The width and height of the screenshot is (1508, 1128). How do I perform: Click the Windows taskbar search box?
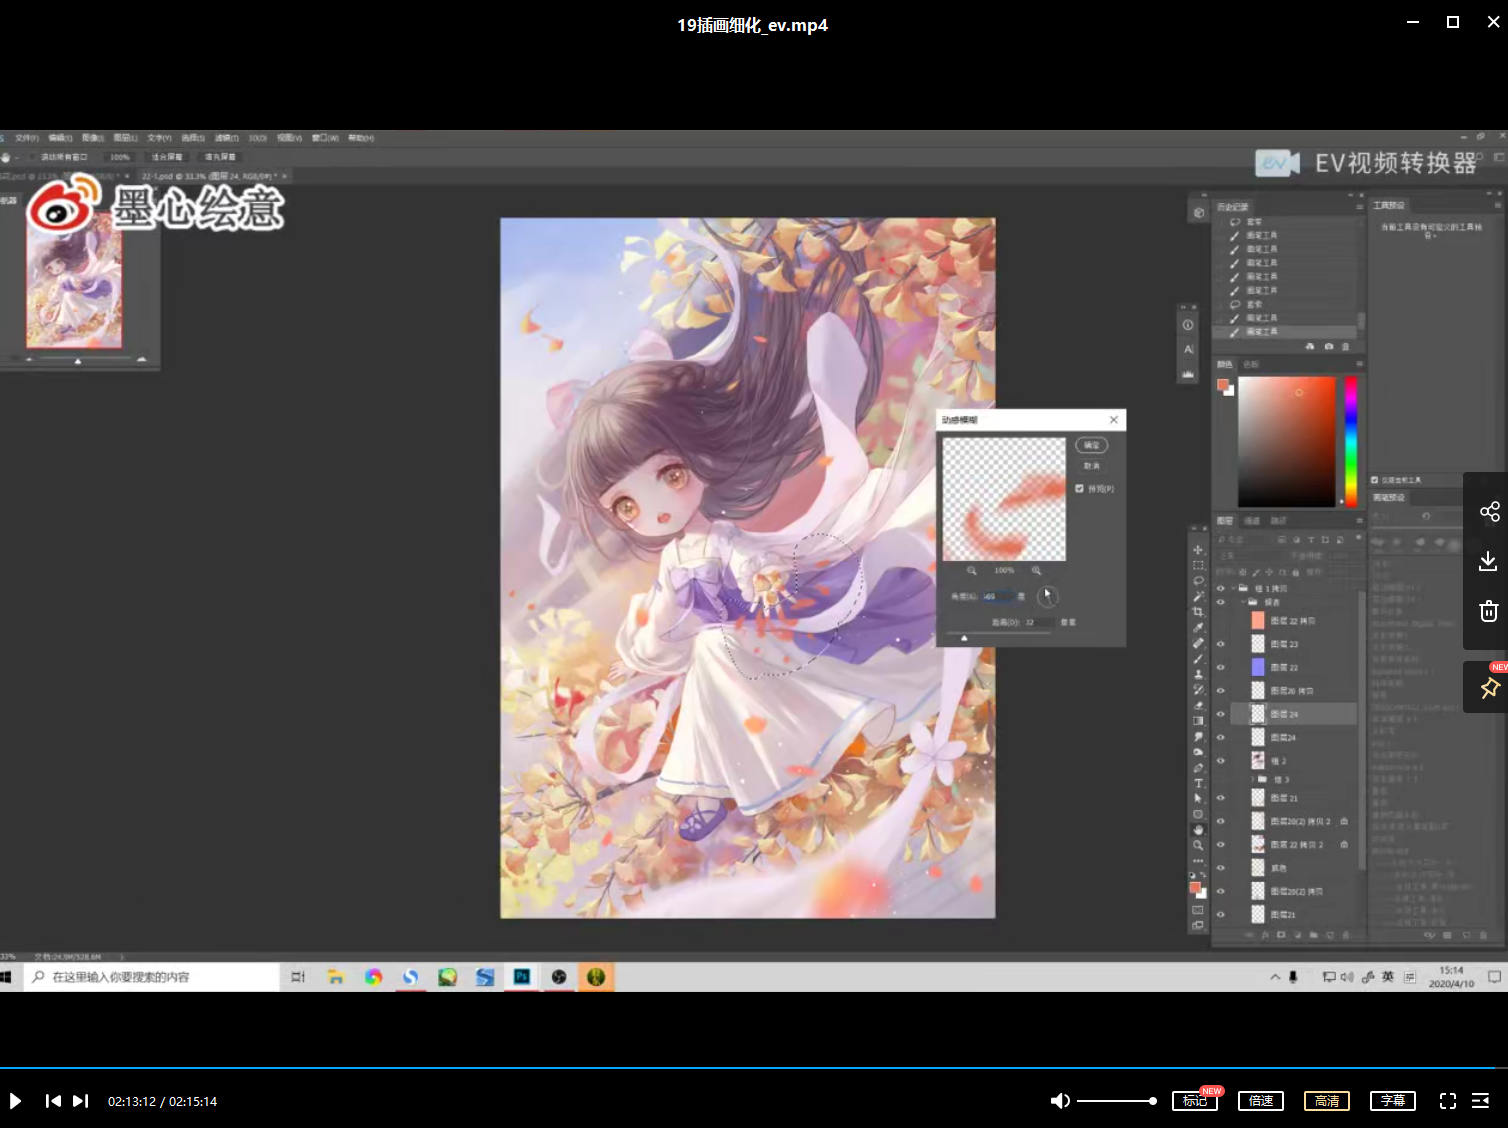click(x=150, y=977)
